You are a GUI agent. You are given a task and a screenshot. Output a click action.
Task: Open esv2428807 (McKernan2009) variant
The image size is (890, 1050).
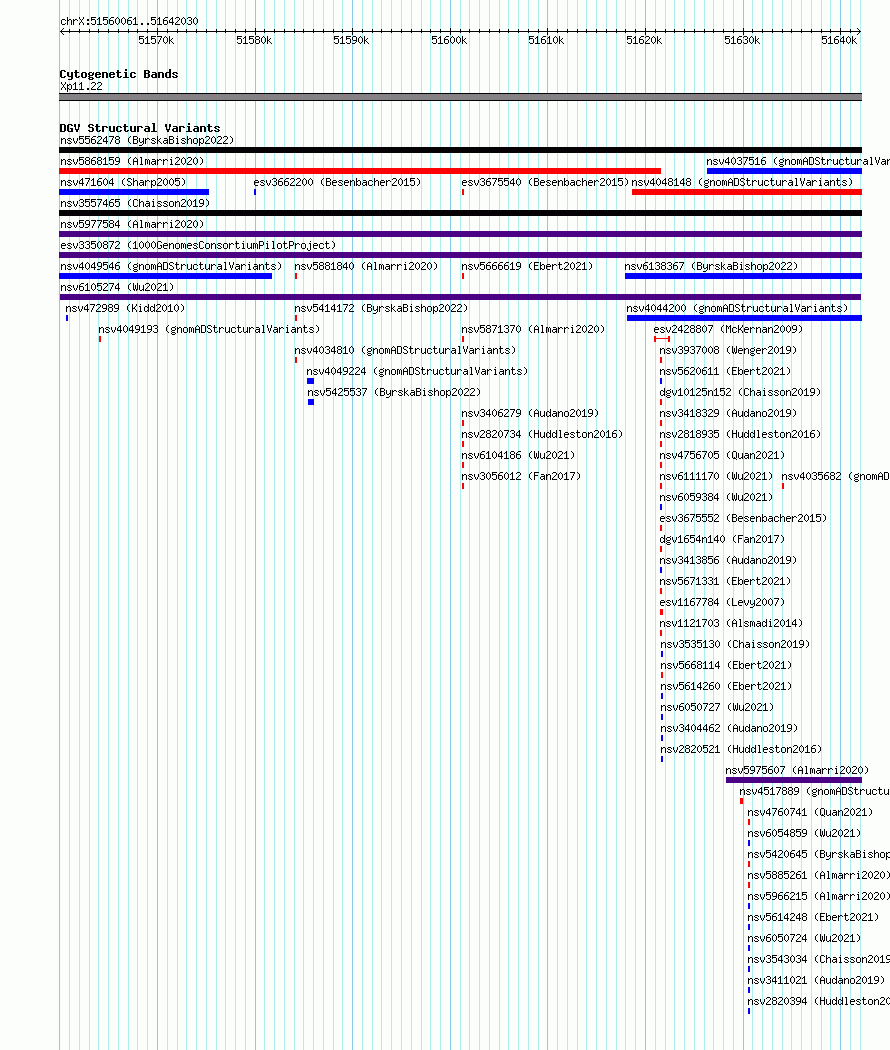728,329
